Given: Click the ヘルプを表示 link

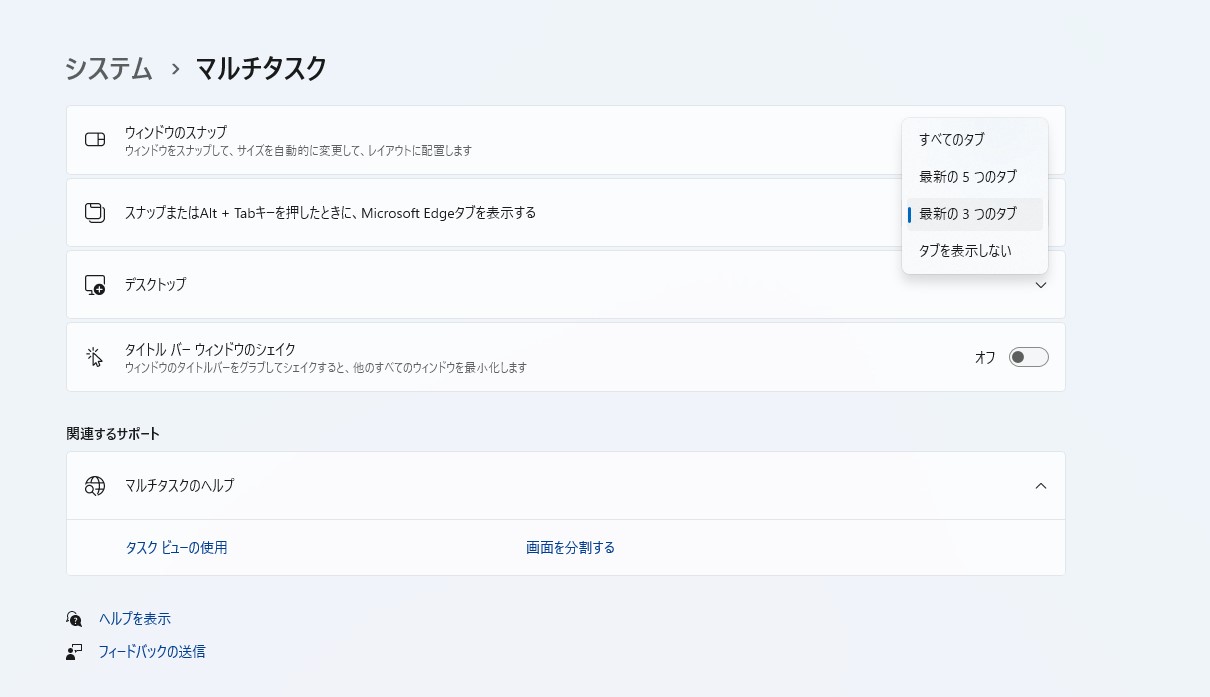Looking at the screenshot, I should click(134, 618).
